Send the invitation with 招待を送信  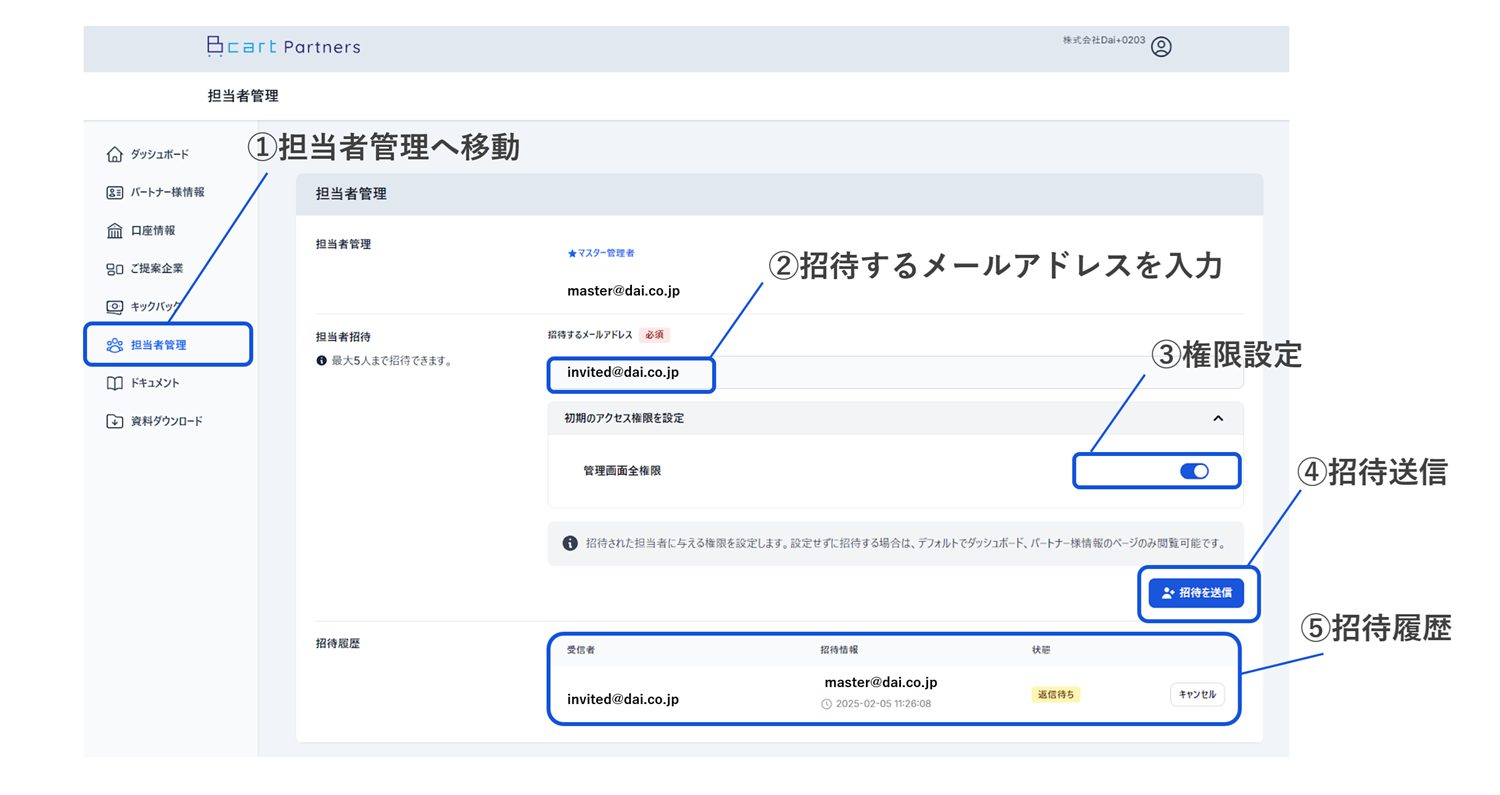[x=1196, y=593]
